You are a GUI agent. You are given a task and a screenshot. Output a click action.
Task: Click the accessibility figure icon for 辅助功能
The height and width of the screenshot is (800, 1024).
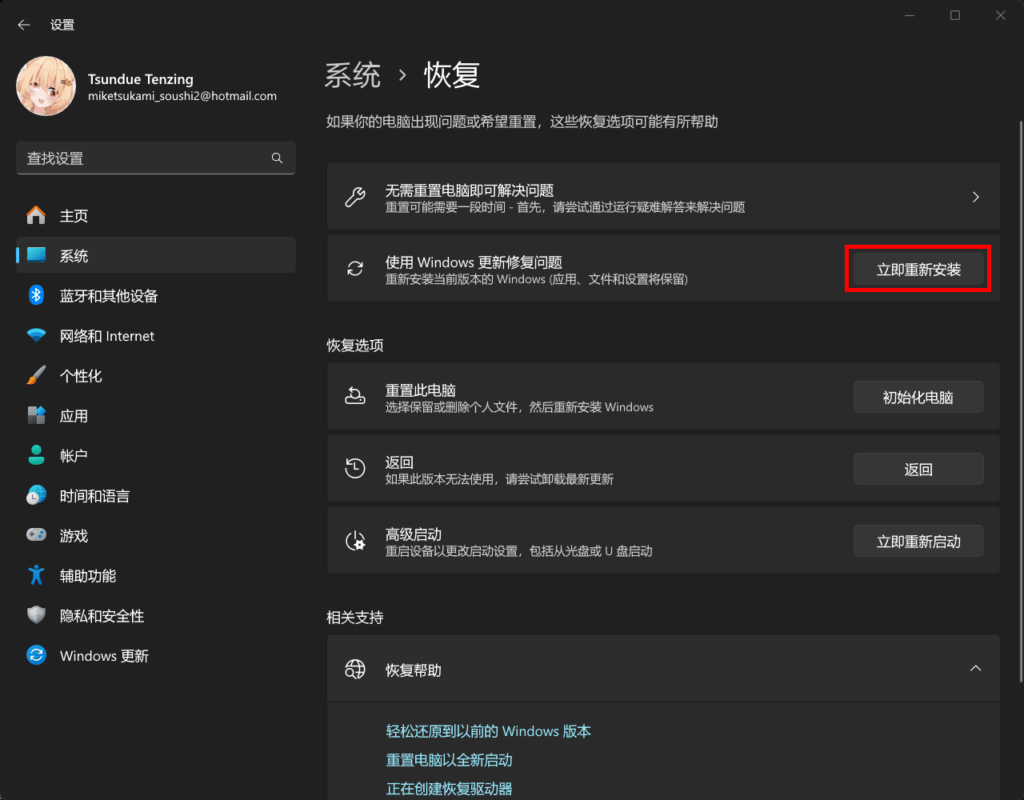(x=36, y=575)
